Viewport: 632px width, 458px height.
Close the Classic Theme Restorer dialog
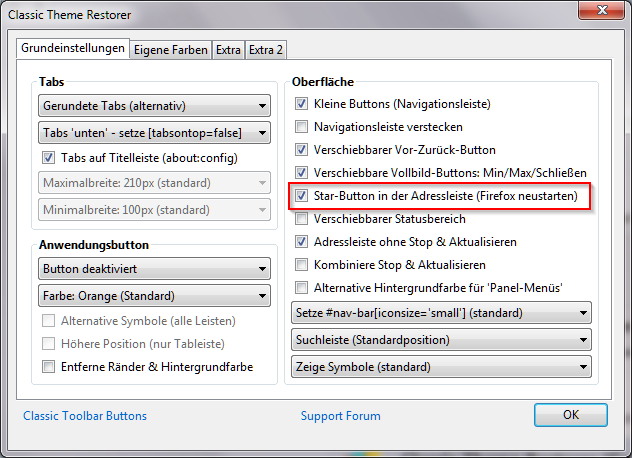(x=599, y=14)
